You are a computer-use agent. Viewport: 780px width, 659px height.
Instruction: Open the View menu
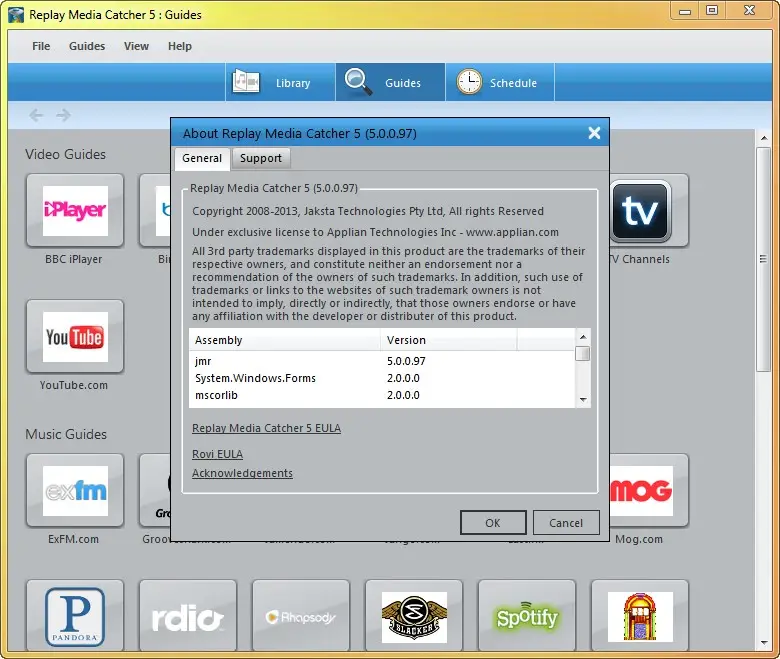tap(136, 46)
